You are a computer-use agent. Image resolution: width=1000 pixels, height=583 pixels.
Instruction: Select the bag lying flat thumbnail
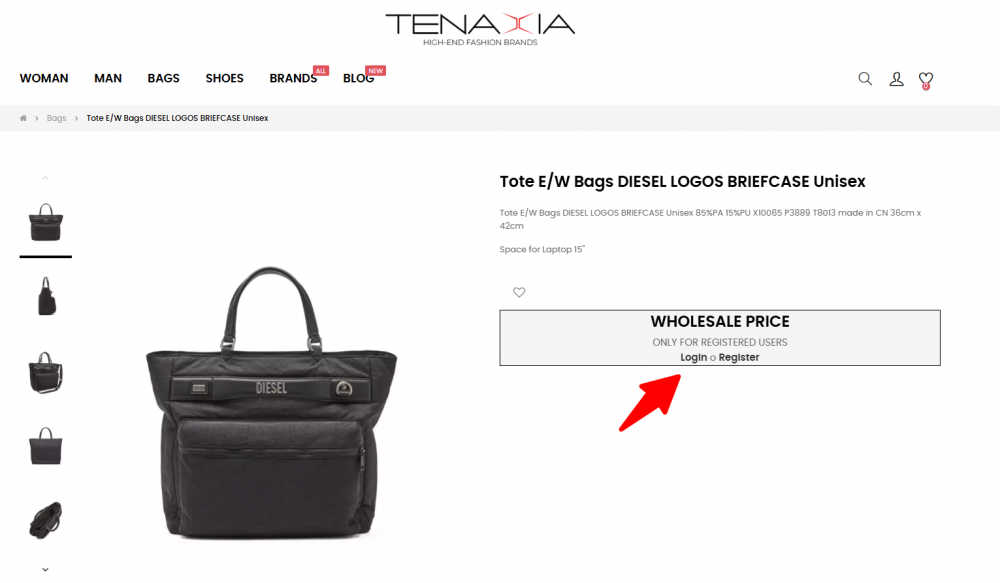click(46, 520)
